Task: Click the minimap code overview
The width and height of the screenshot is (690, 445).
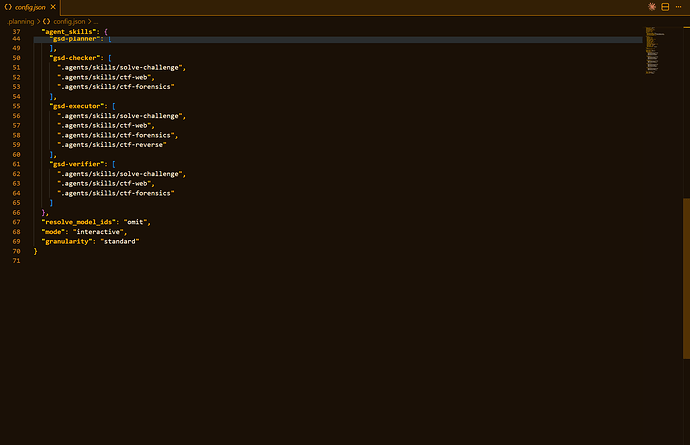Action: 655,50
